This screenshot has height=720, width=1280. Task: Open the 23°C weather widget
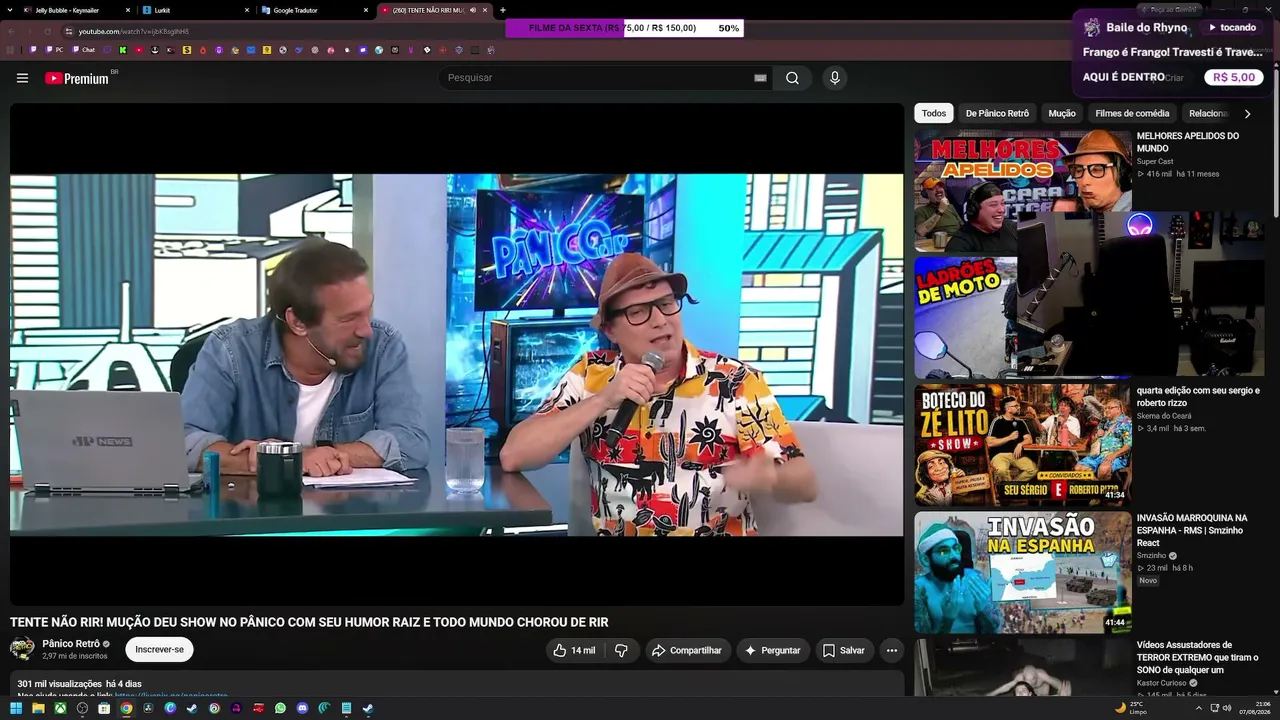click(1131, 708)
